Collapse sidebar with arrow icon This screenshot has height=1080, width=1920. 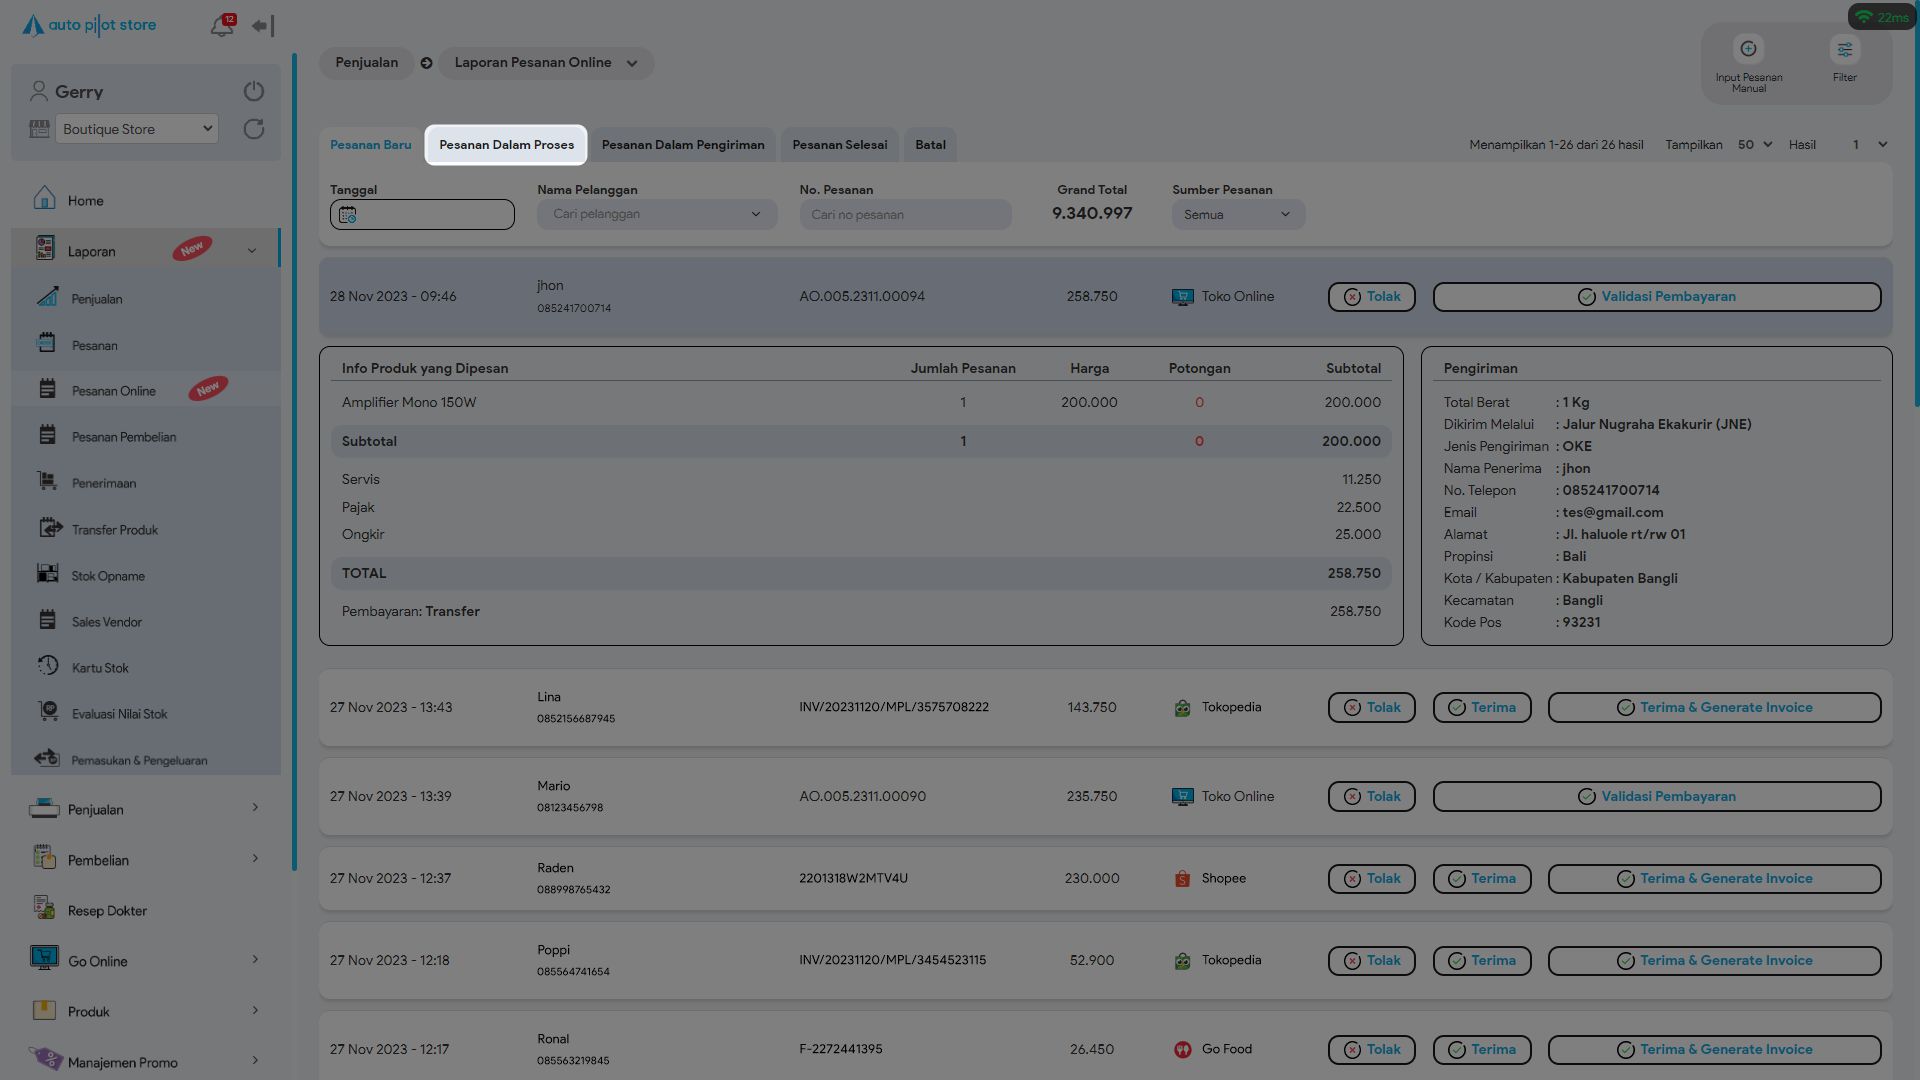tap(262, 26)
